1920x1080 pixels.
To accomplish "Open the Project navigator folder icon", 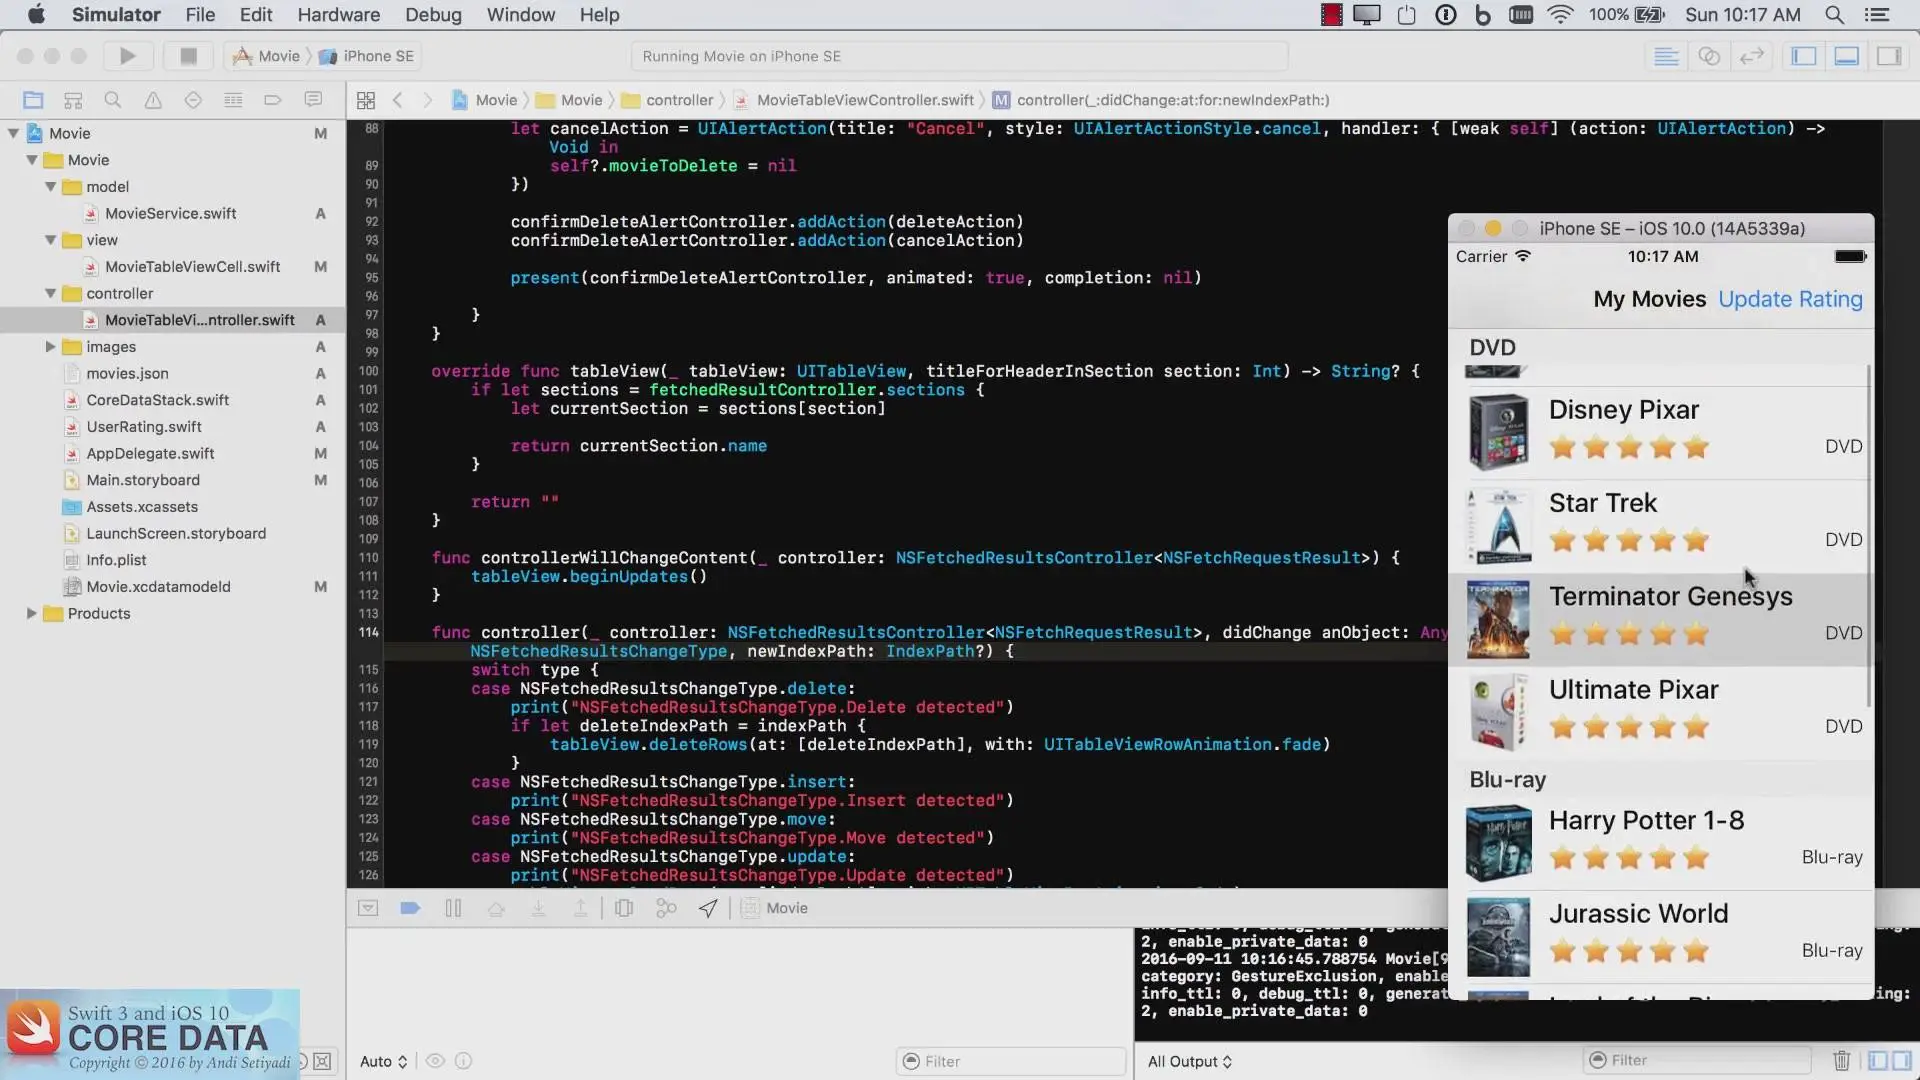I will [x=33, y=100].
